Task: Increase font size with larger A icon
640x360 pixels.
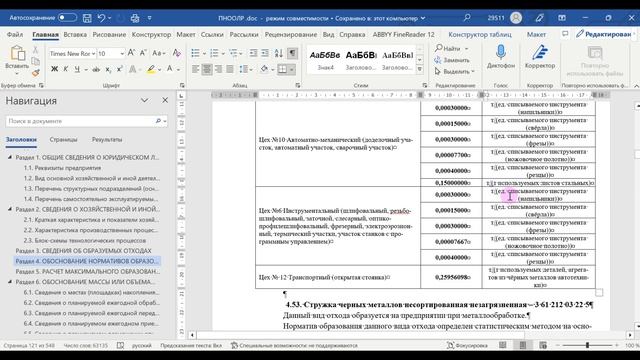Action: (x=131, y=53)
